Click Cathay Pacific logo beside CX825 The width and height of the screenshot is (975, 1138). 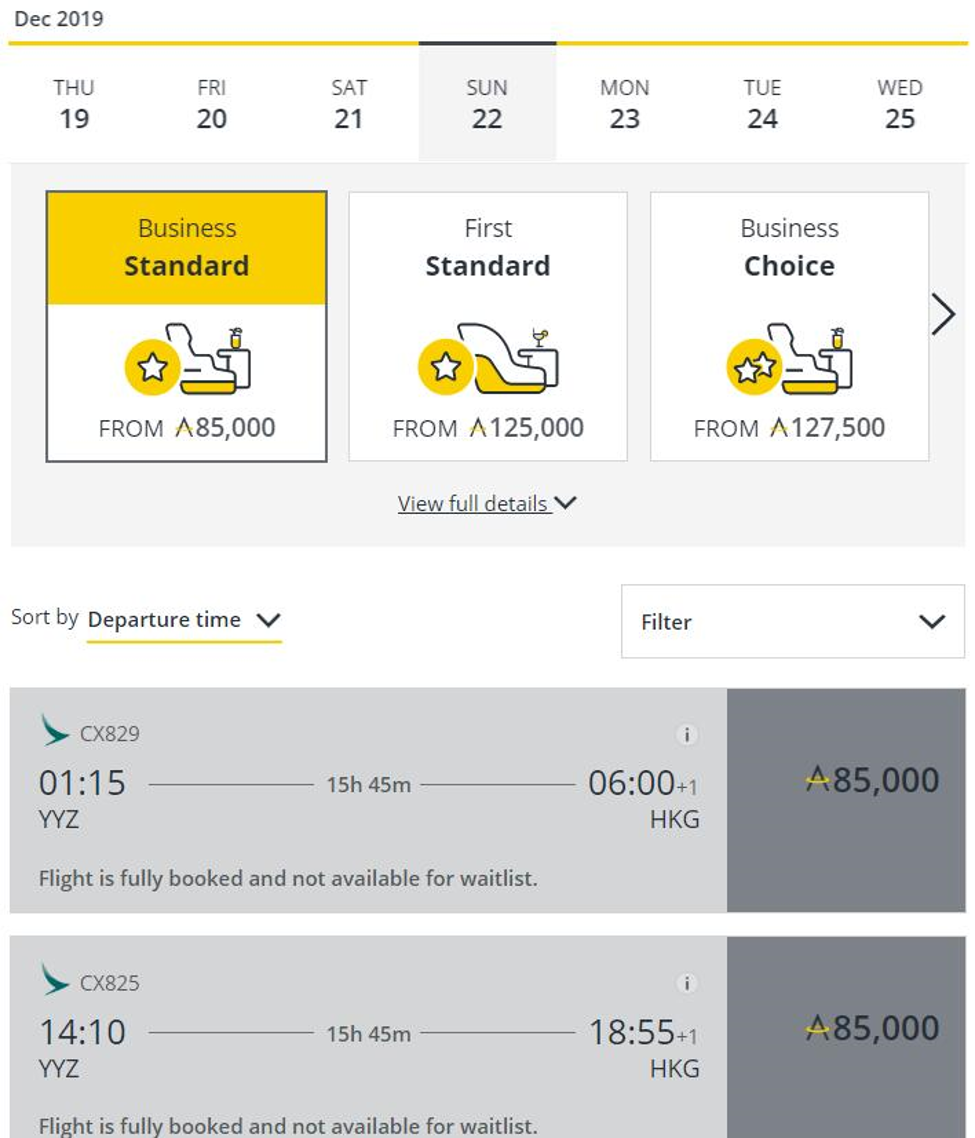click(x=54, y=979)
